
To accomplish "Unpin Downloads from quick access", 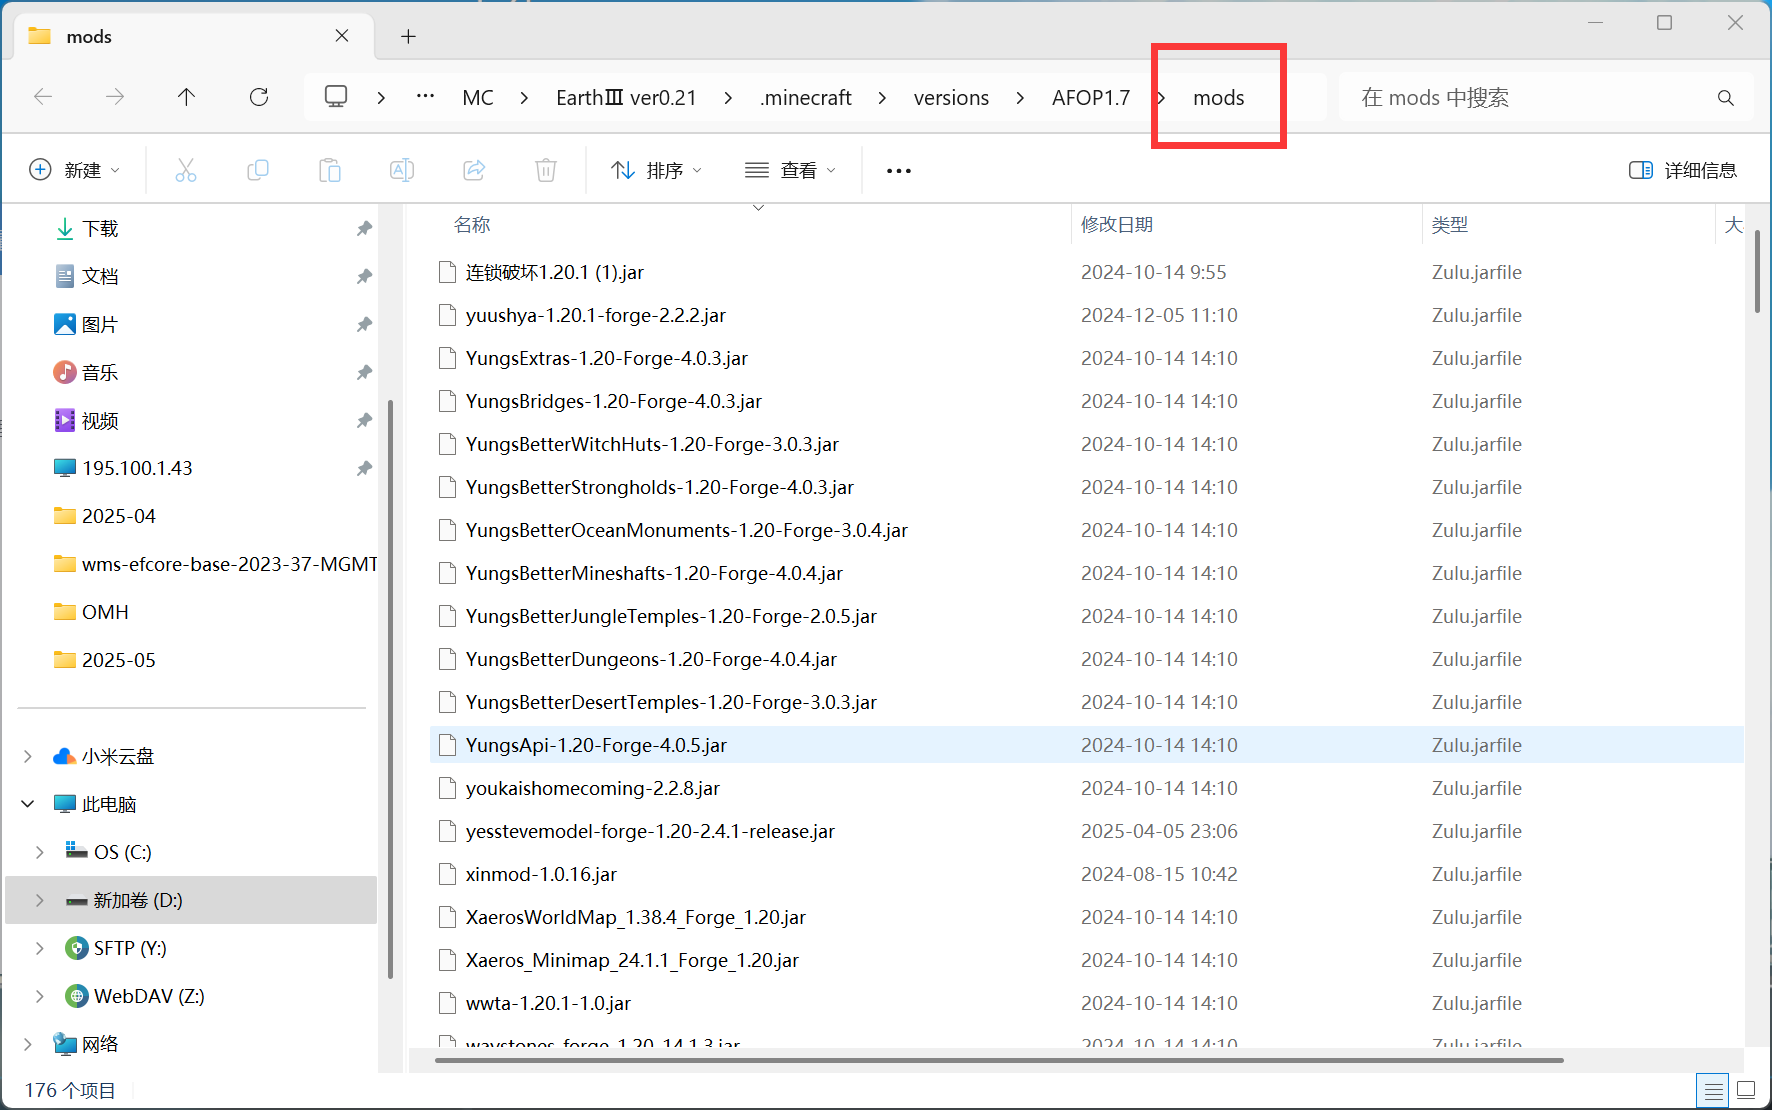I will tap(364, 229).
